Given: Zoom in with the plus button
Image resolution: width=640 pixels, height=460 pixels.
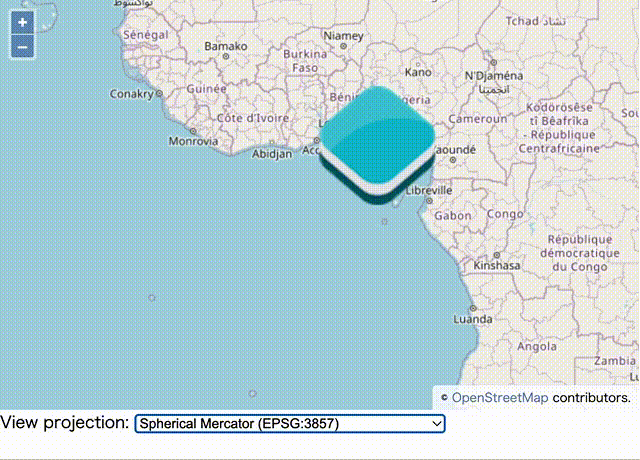Looking at the screenshot, I should click(22, 22).
